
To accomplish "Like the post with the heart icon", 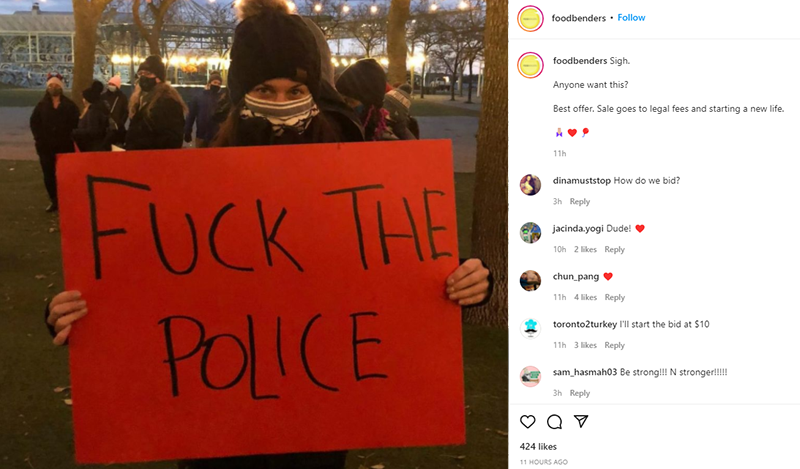I will [528, 422].
